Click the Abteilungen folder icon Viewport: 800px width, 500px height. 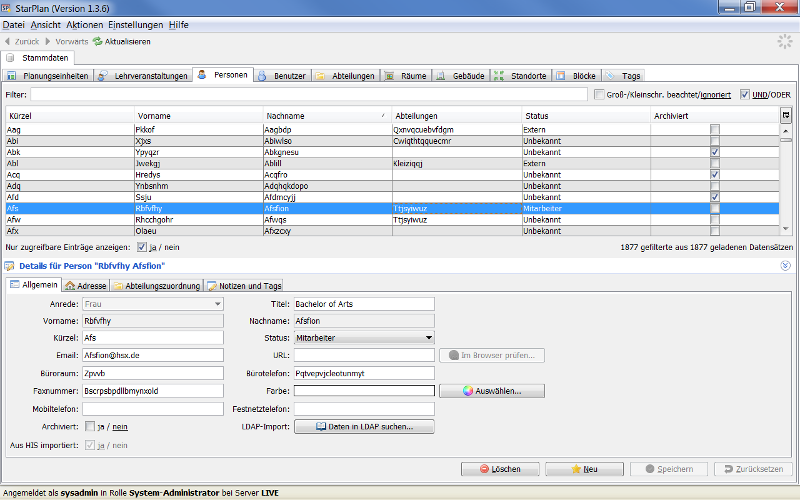320,76
